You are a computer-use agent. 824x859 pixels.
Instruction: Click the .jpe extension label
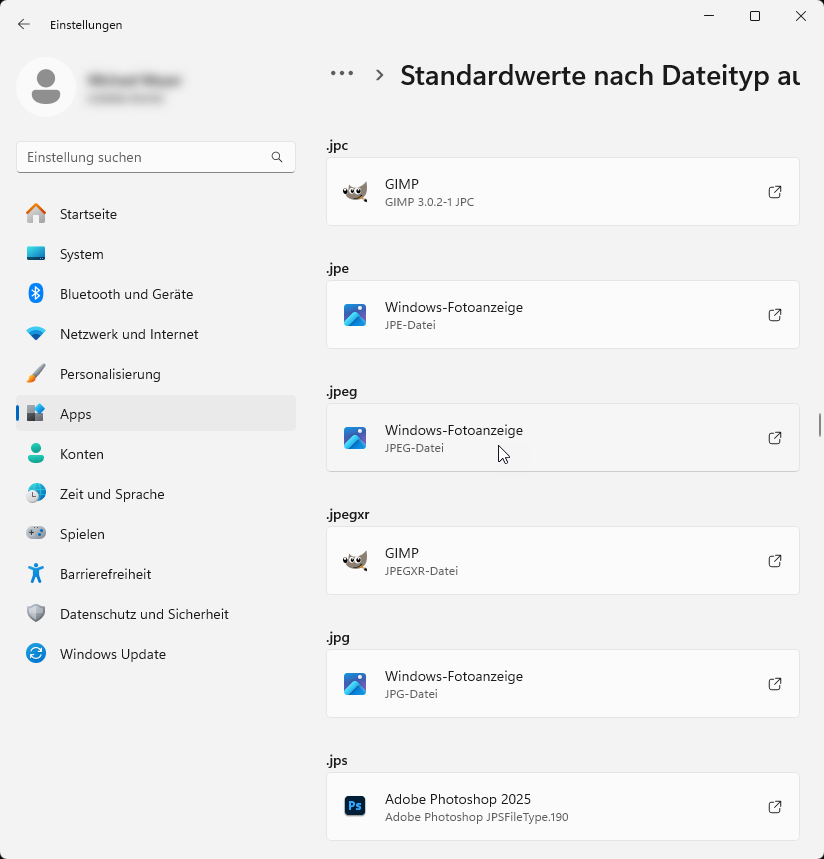pyautogui.click(x=337, y=269)
